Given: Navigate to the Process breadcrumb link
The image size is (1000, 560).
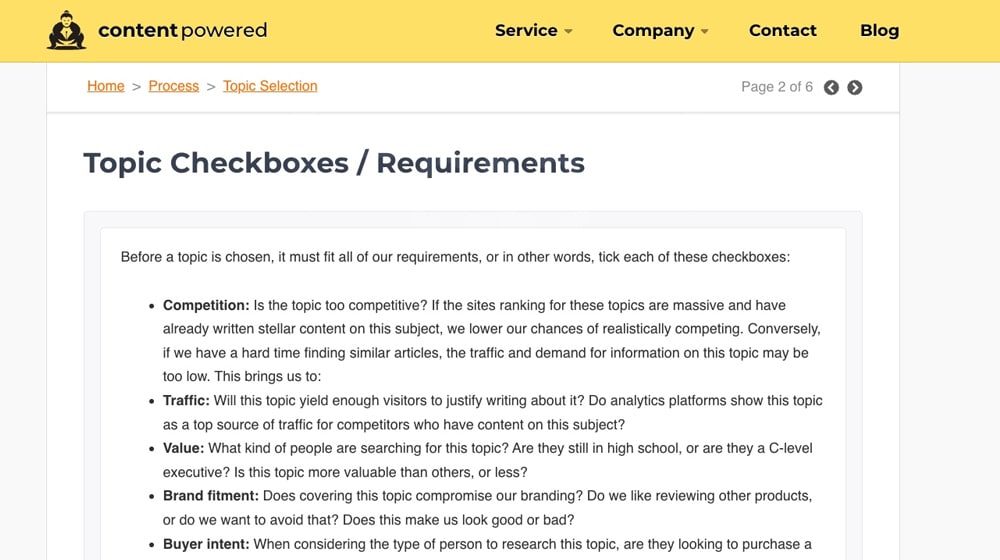Looking at the screenshot, I should click(x=174, y=86).
